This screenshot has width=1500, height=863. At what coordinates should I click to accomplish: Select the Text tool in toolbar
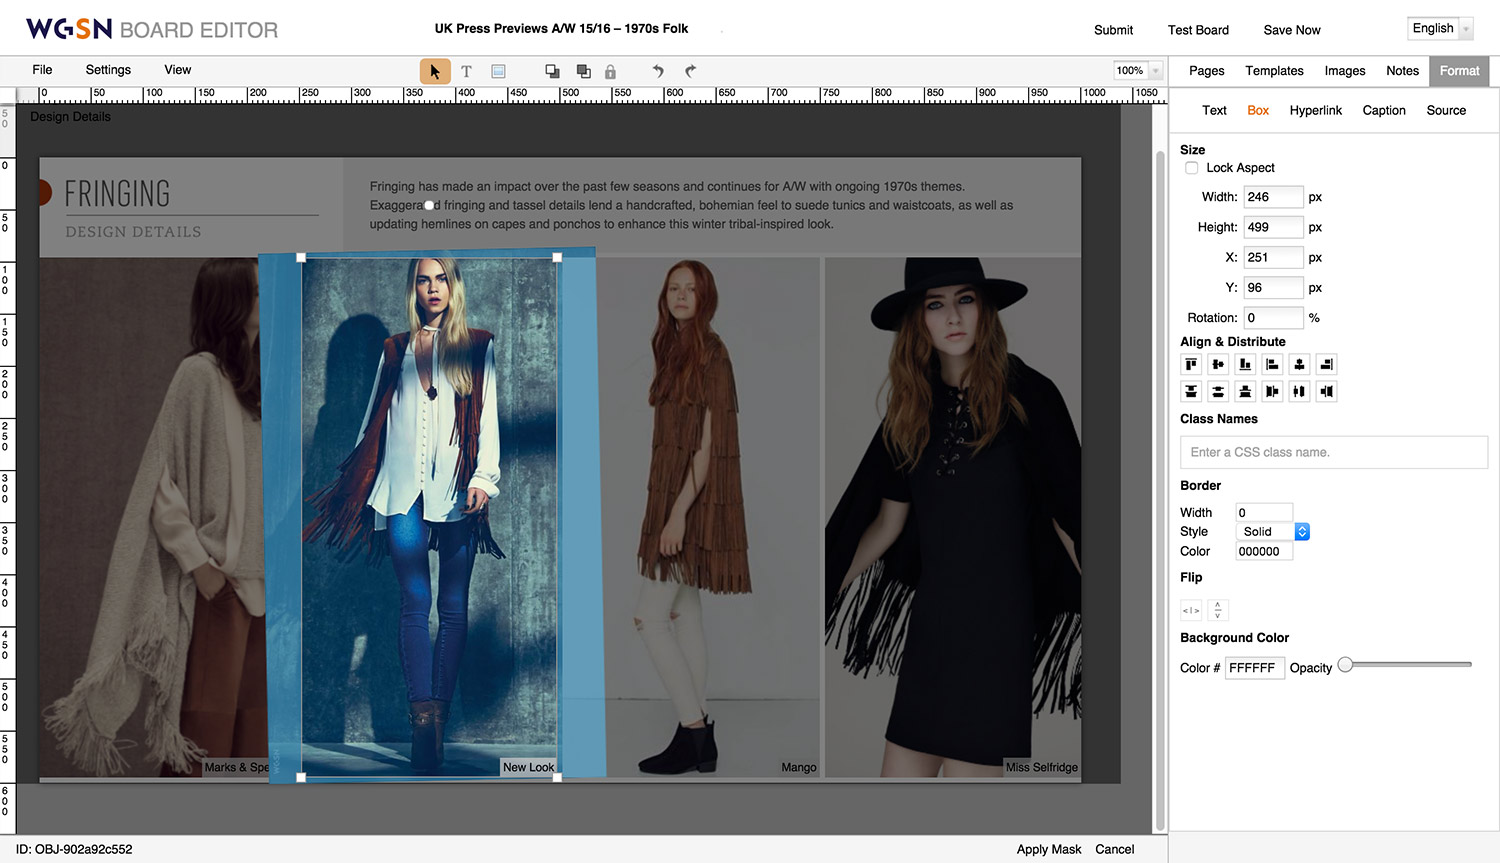466,71
